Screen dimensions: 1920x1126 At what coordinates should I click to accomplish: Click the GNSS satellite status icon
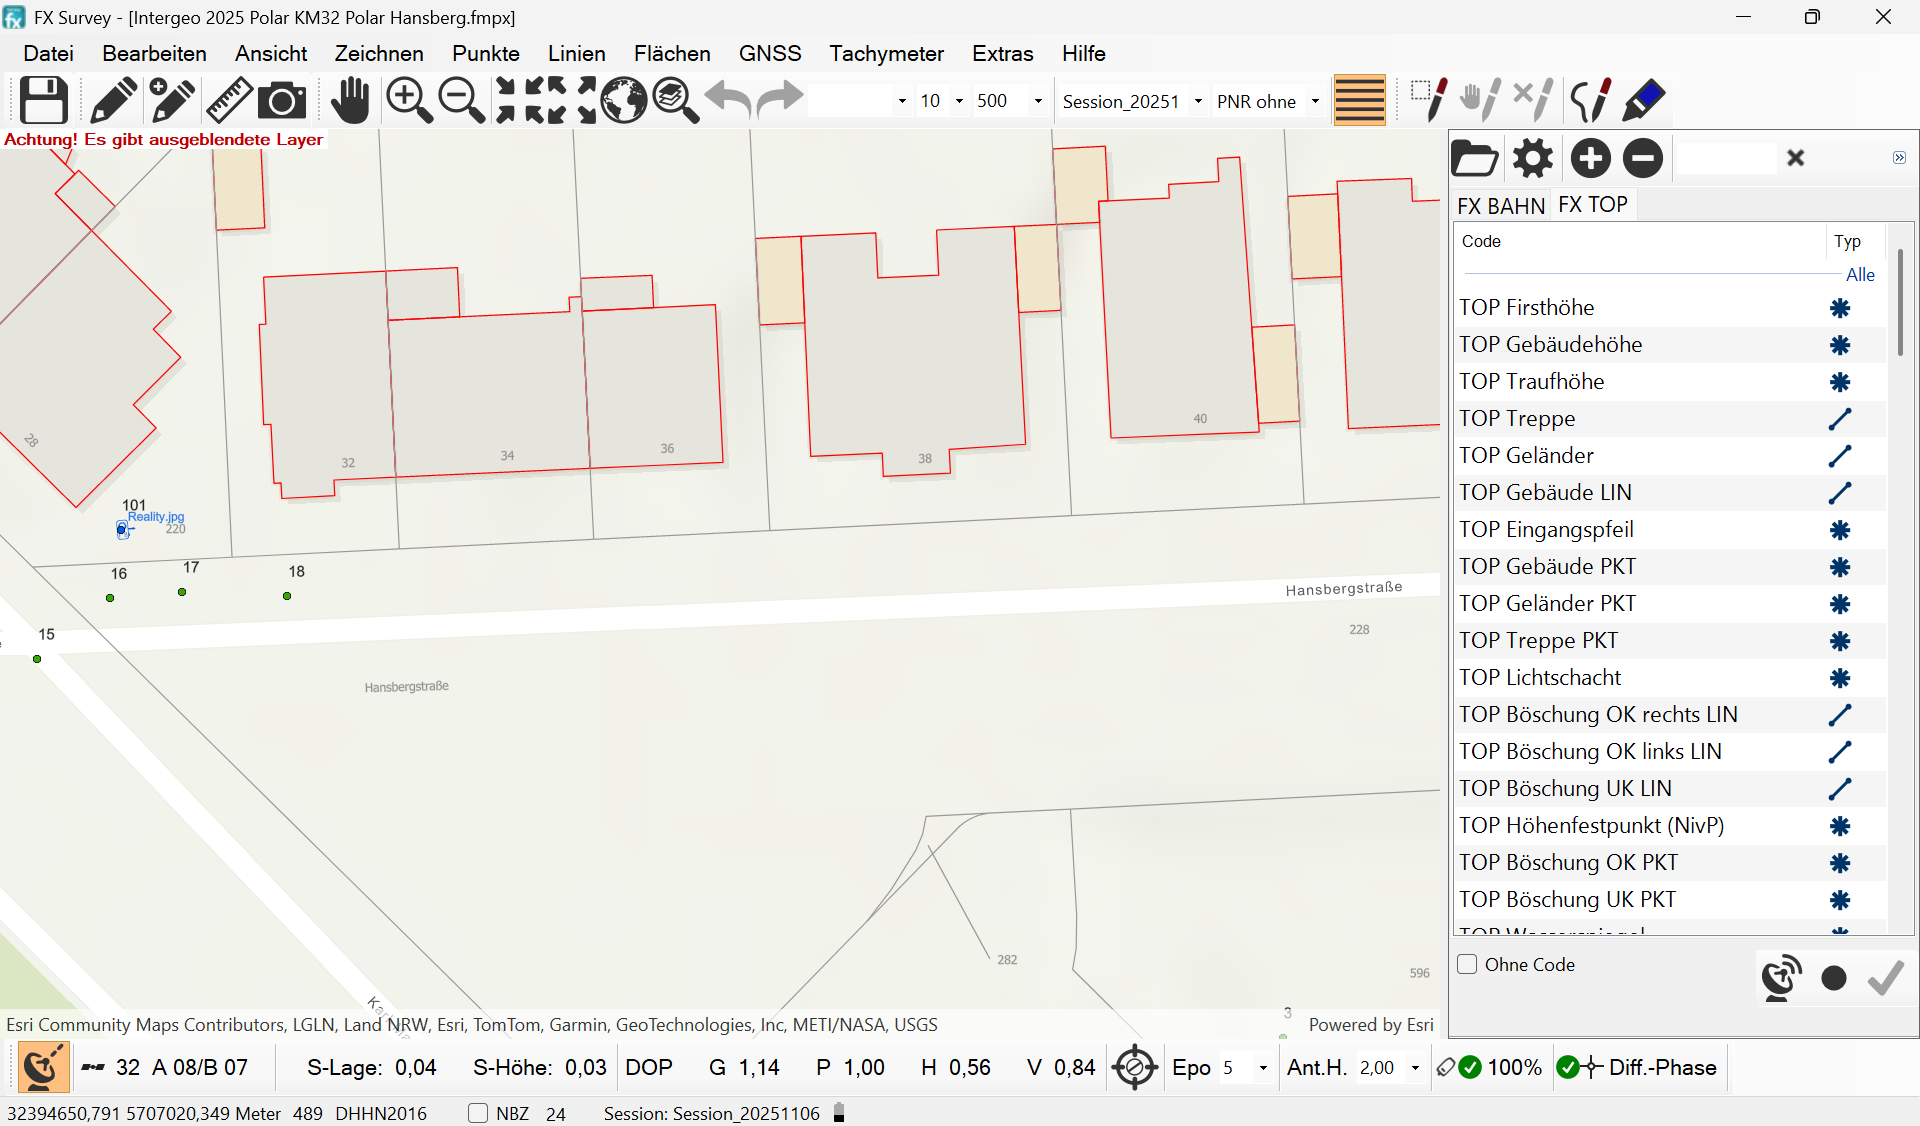(43, 1067)
